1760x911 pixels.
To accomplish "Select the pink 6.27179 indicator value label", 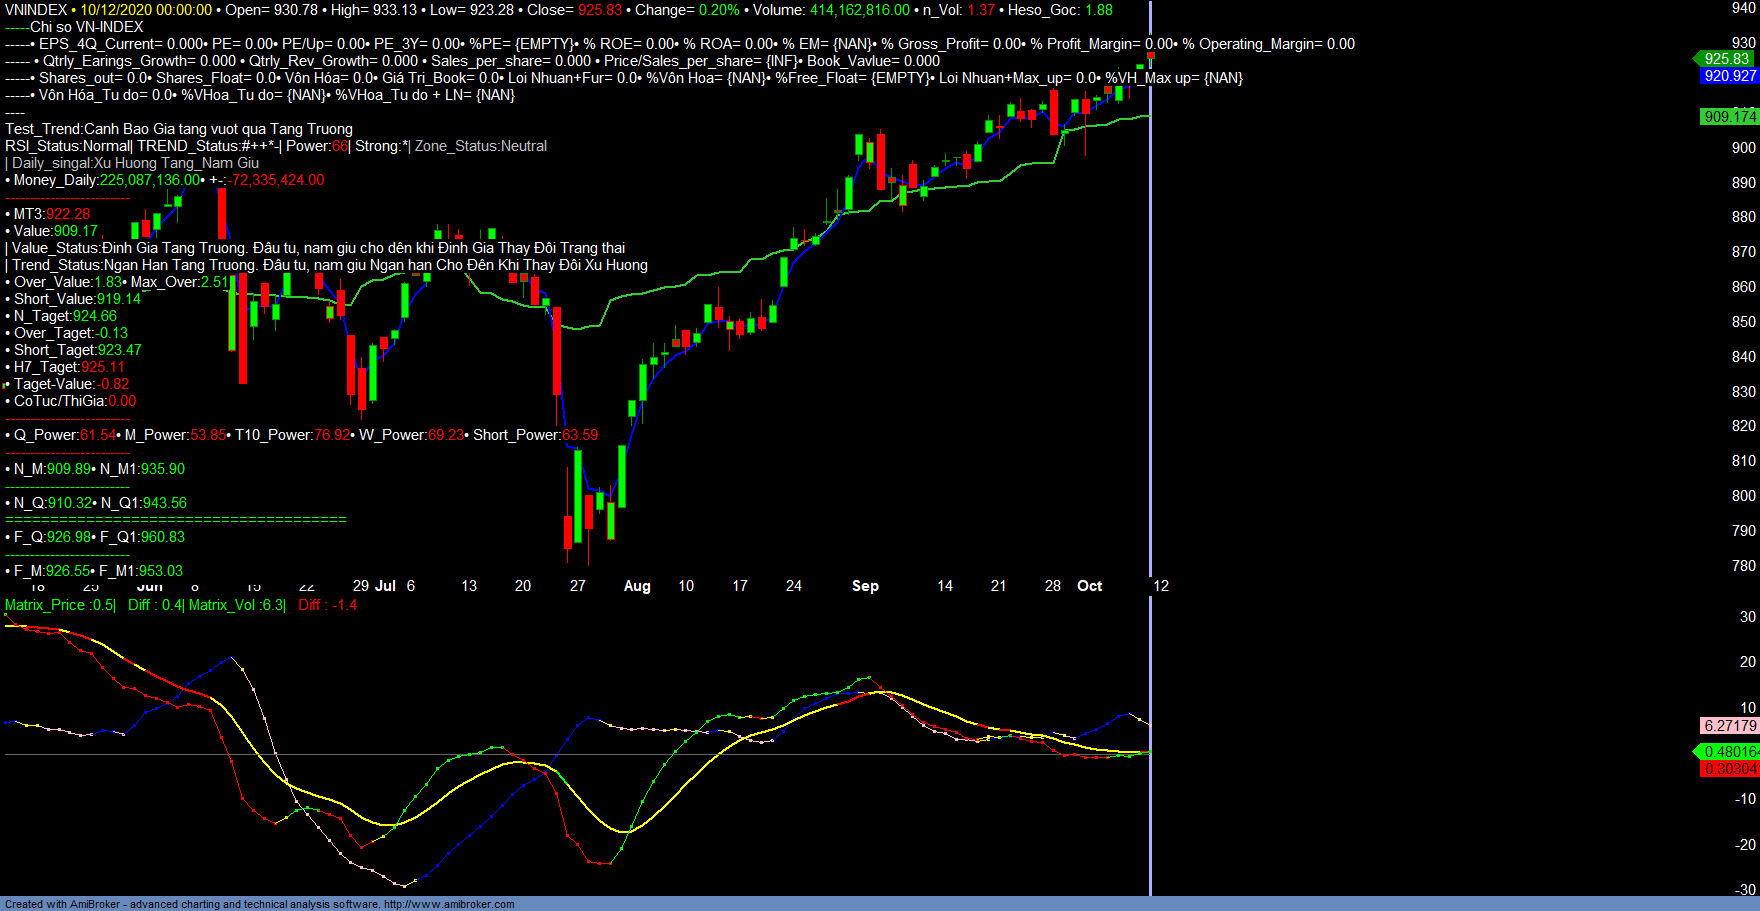I will pyautogui.click(x=1730, y=726).
